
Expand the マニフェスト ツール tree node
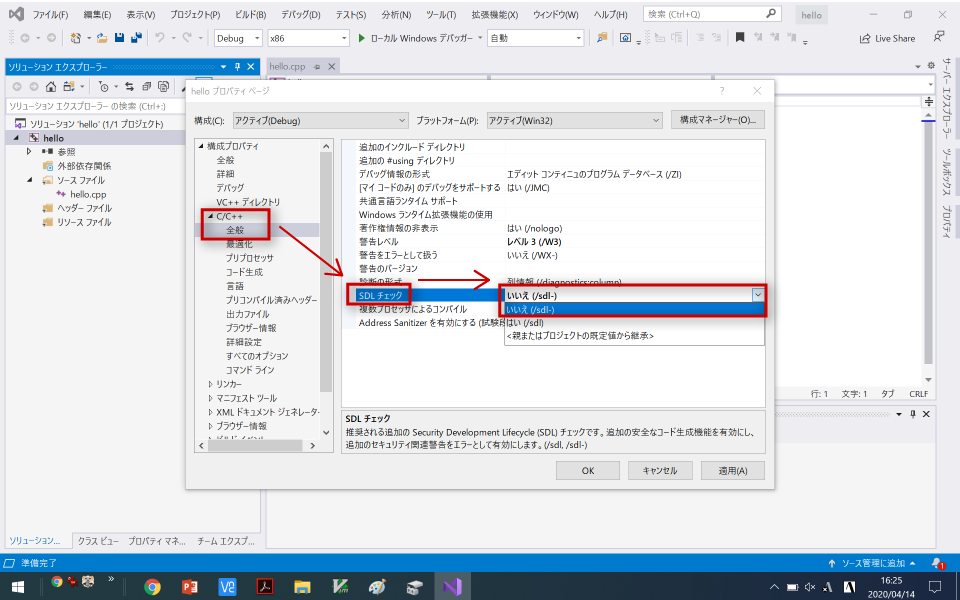[x=210, y=398]
